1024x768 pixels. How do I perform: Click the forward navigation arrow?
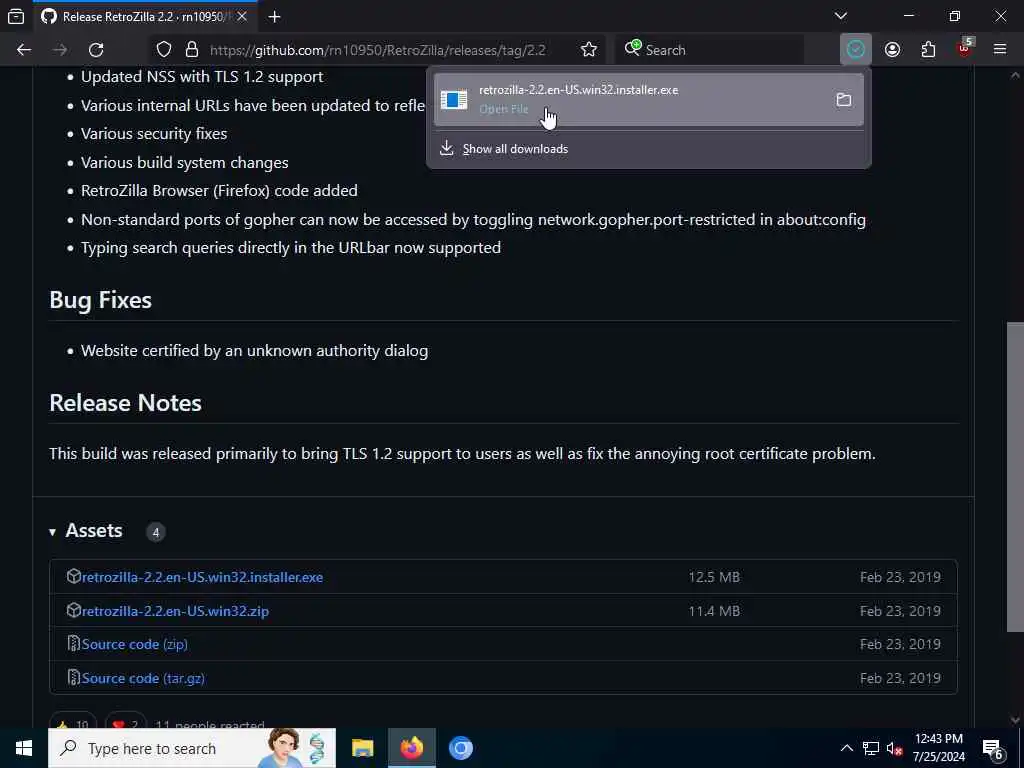(x=60, y=50)
